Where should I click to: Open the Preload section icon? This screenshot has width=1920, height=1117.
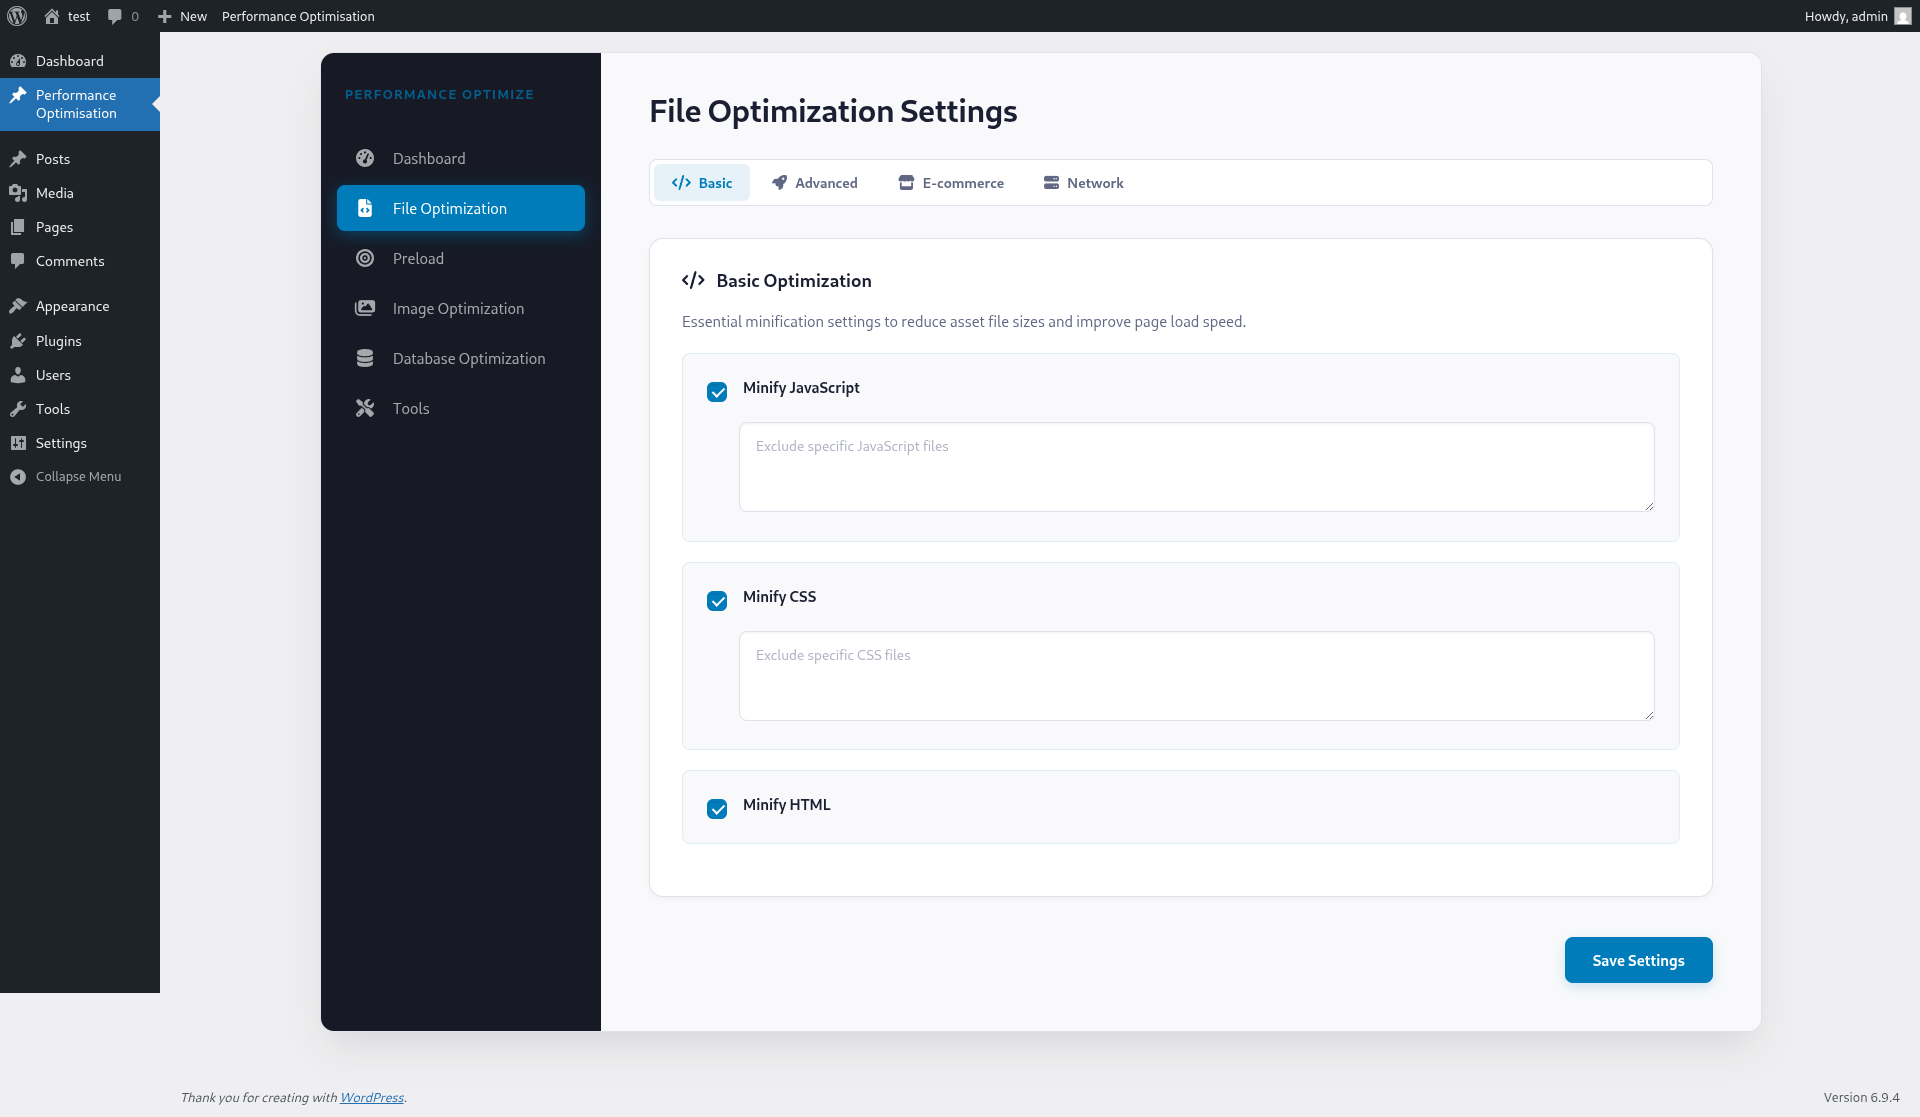click(365, 258)
